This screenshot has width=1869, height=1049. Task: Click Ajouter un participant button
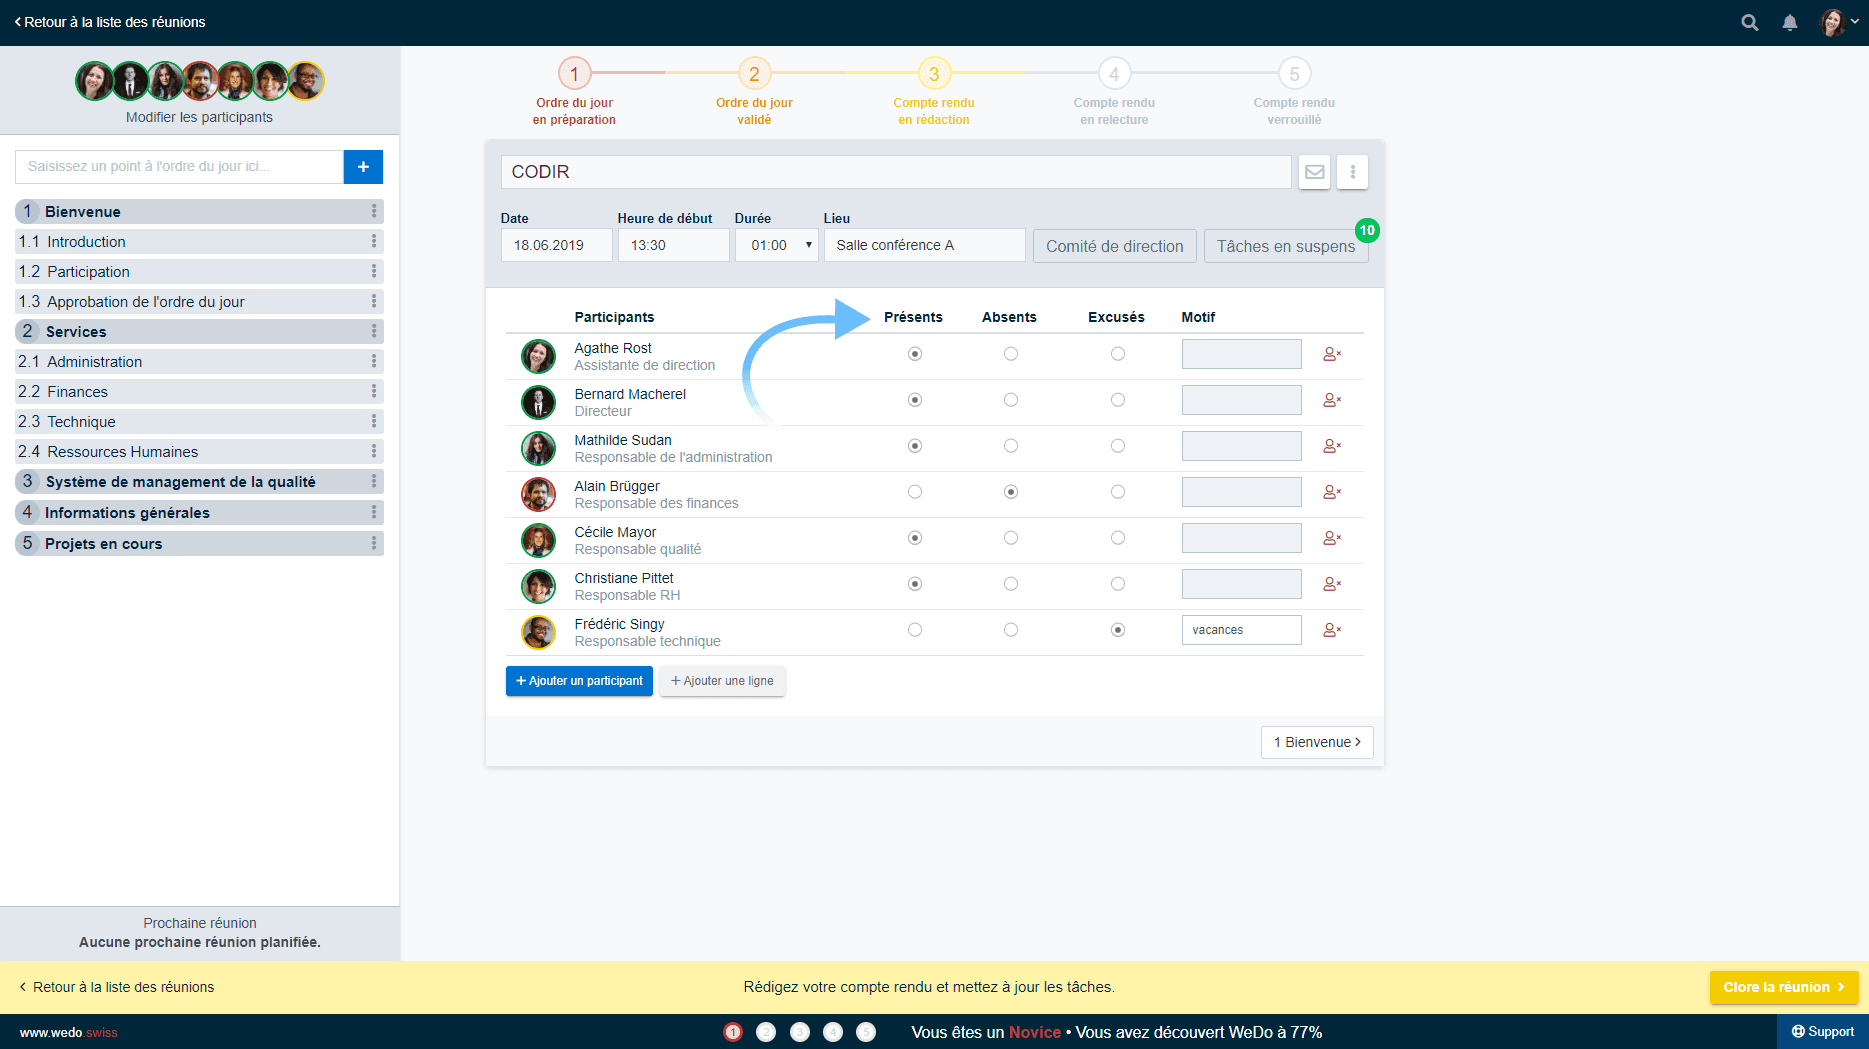click(x=579, y=681)
